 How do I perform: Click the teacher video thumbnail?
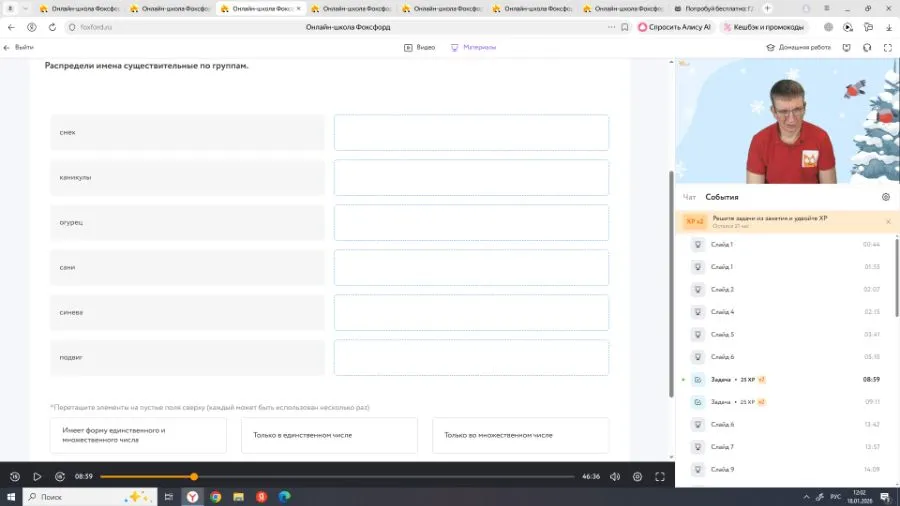pyautogui.click(x=788, y=121)
